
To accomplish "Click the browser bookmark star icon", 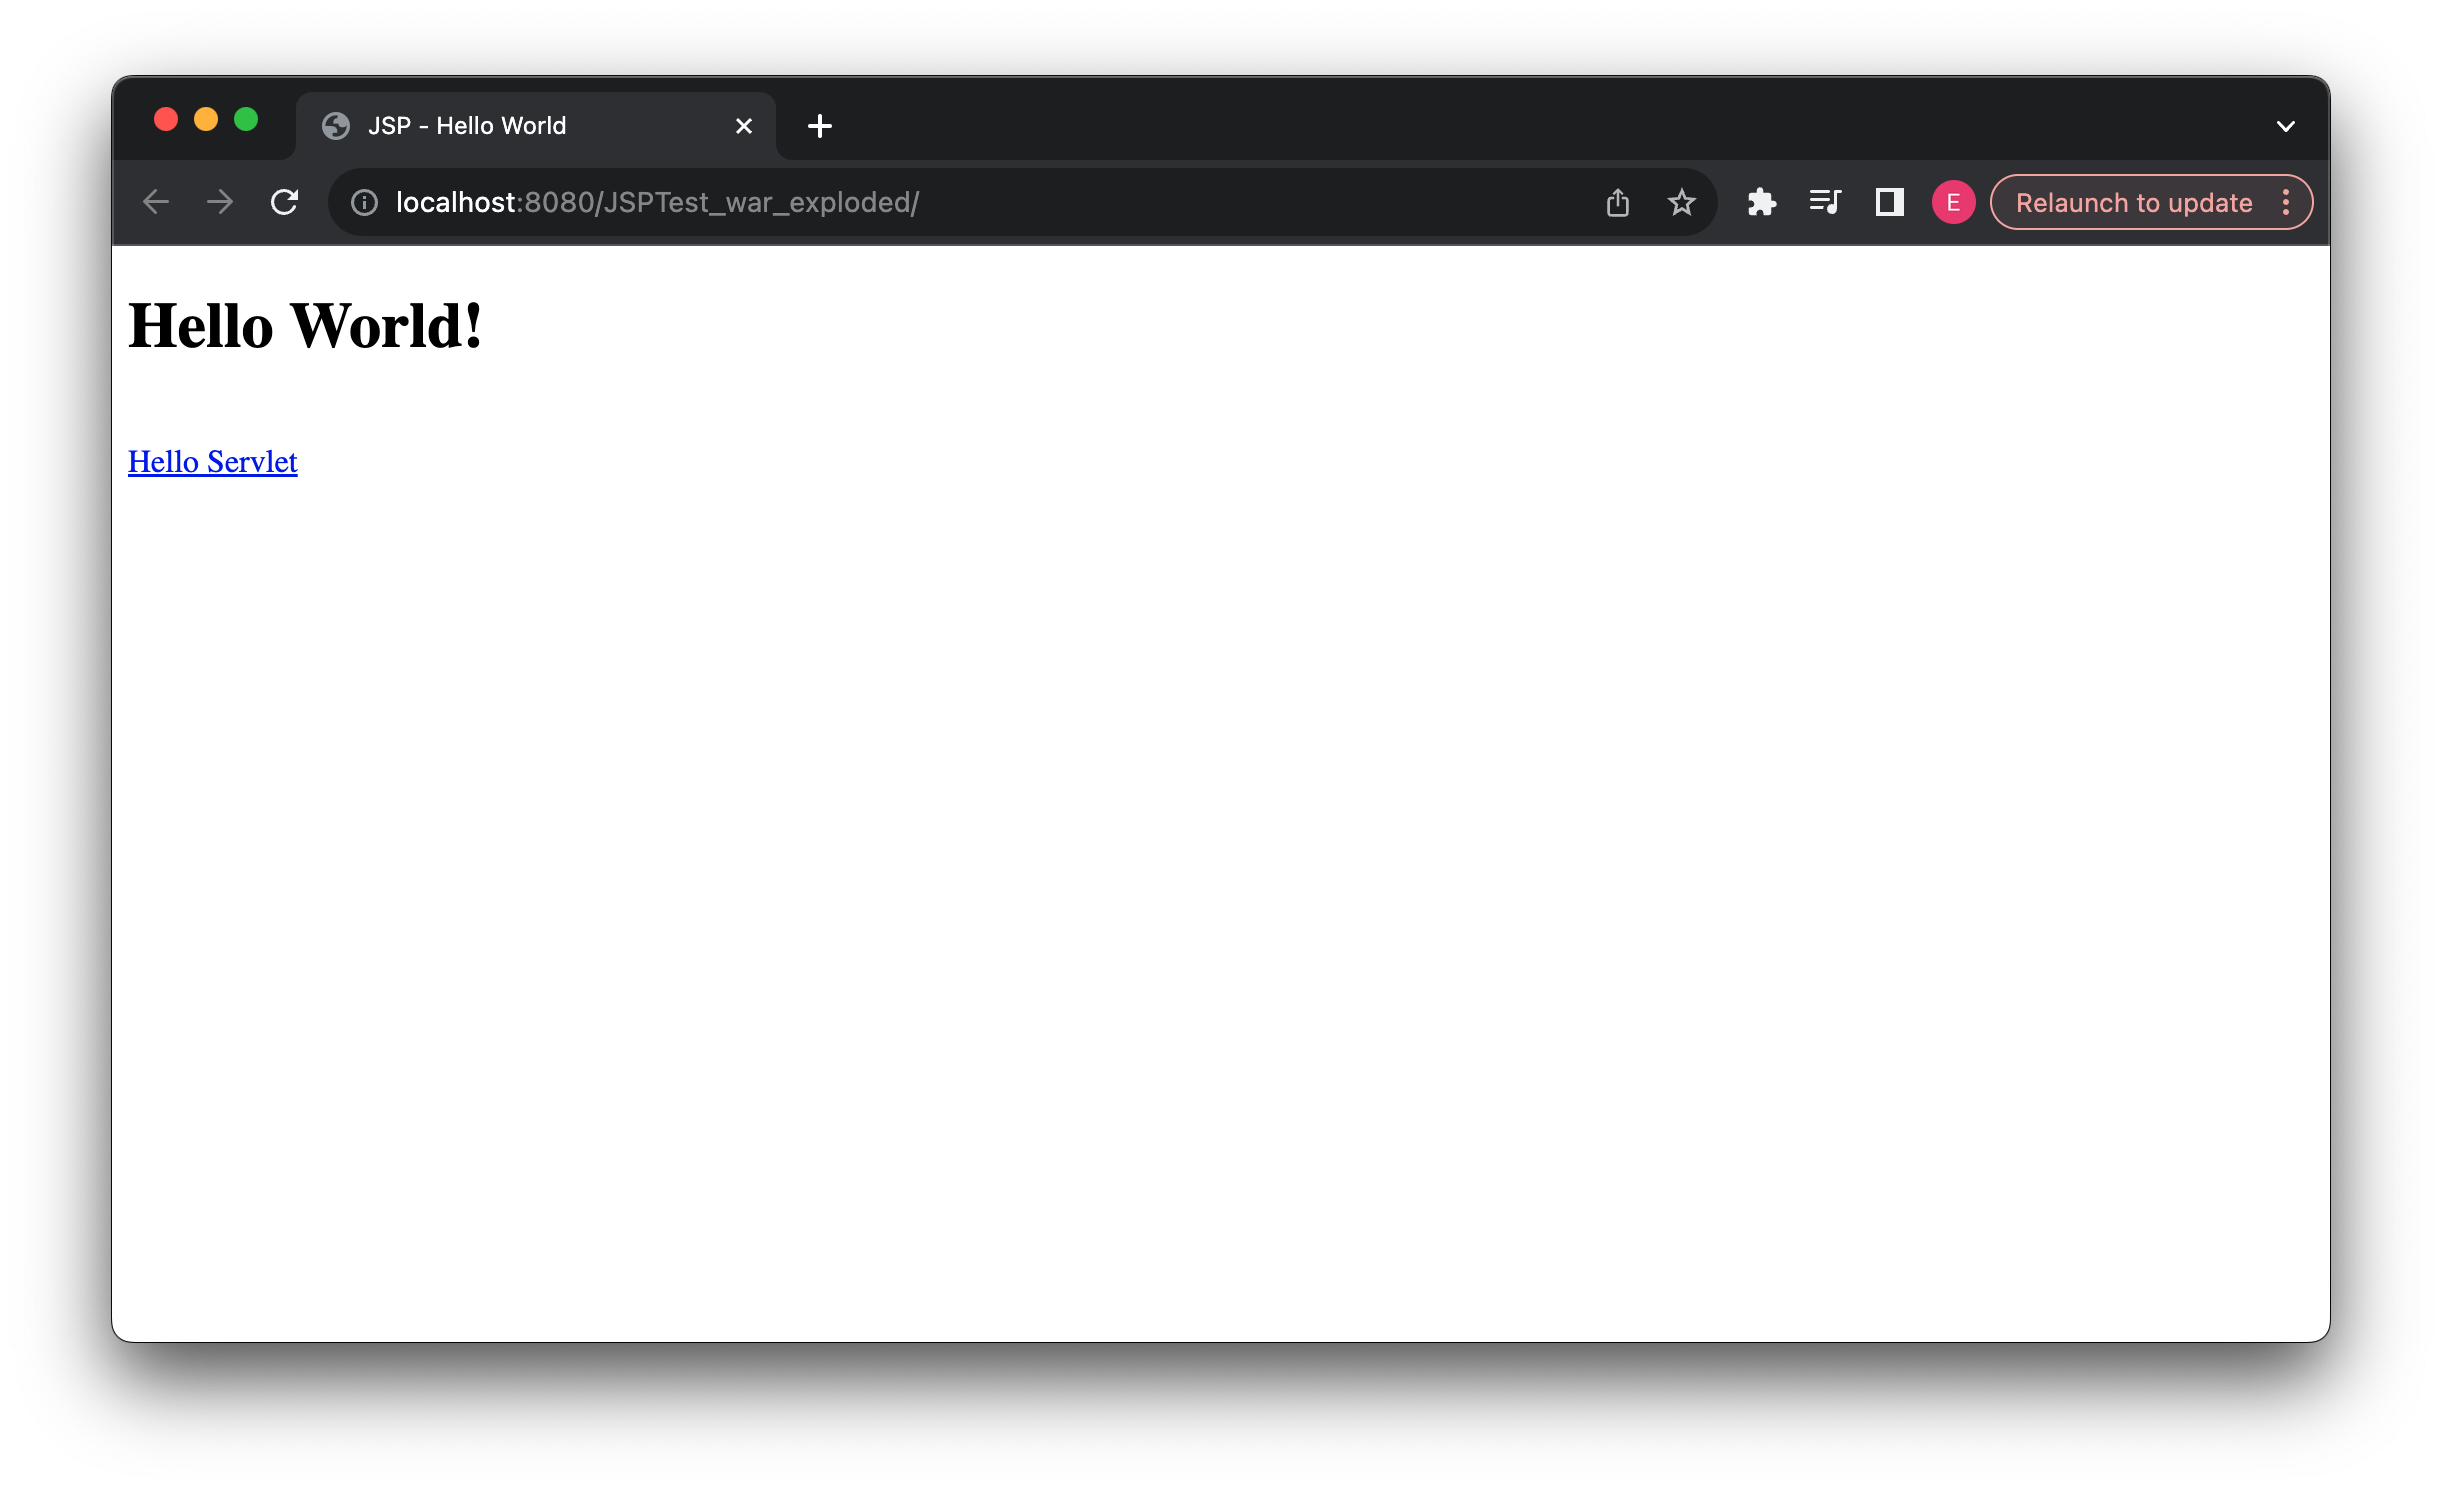I will pyautogui.click(x=1680, y=201).
